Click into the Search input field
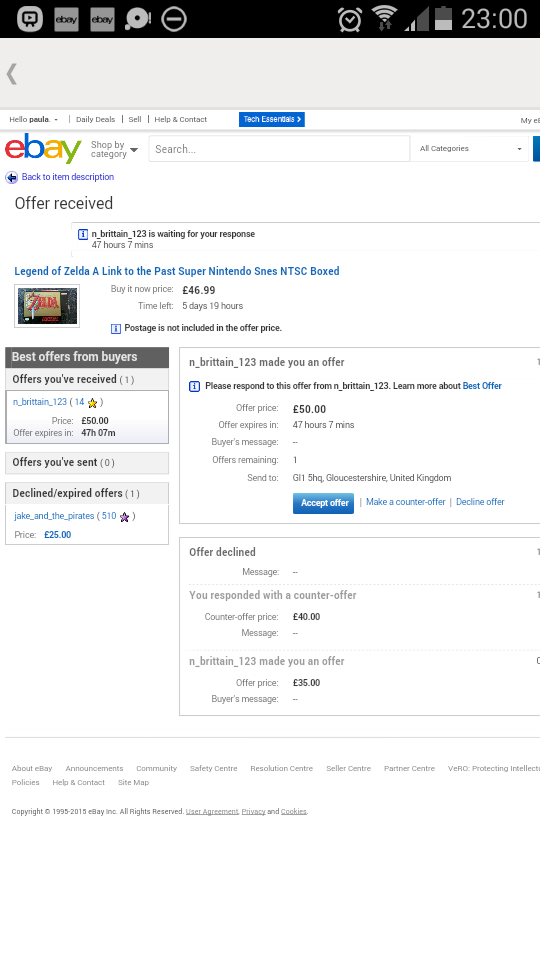 (279, 149)
